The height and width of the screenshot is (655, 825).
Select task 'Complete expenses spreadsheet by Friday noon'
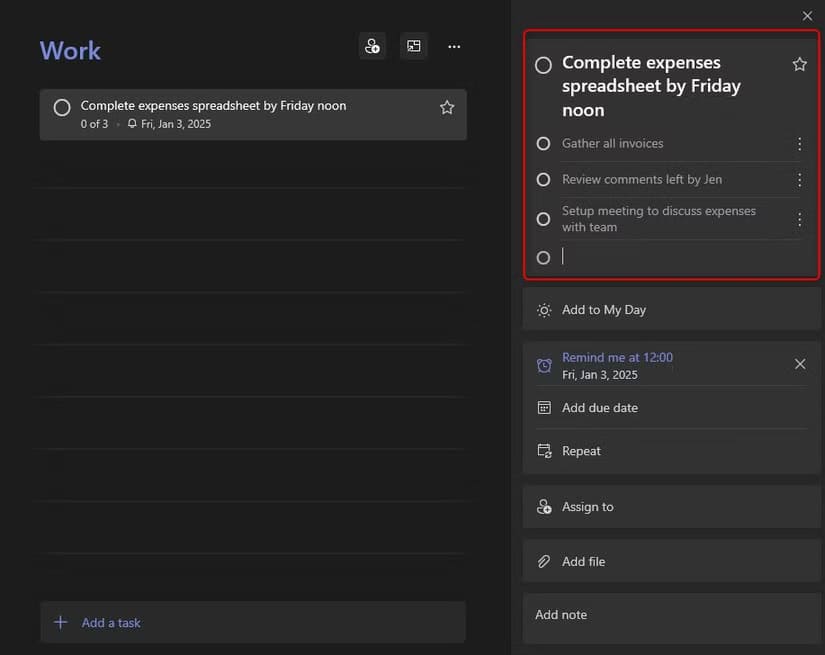click(x=253, y=115)
